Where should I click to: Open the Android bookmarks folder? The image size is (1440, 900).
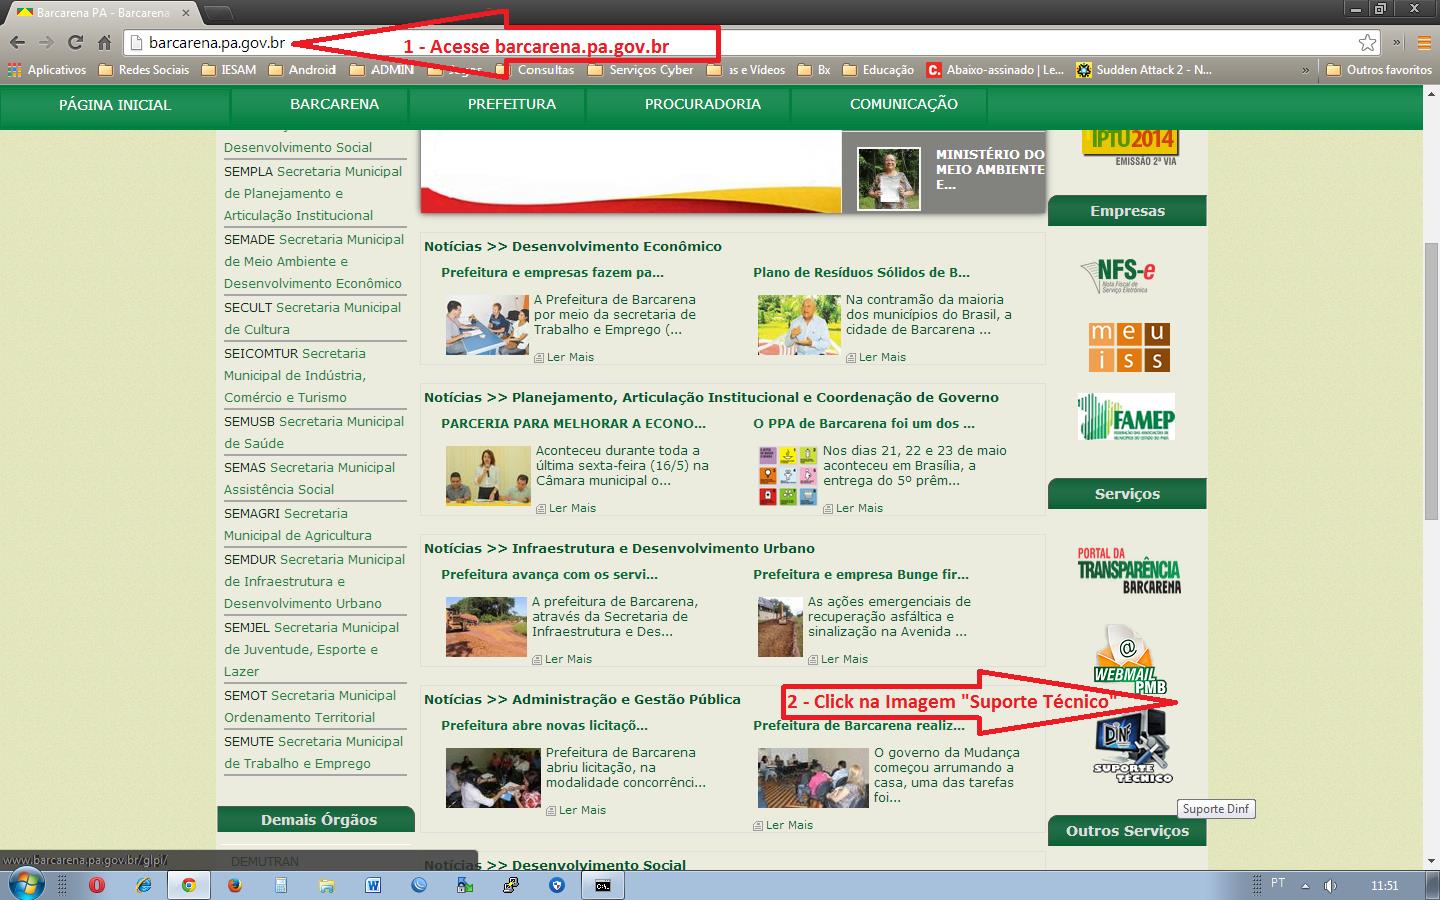pos(302,70)
